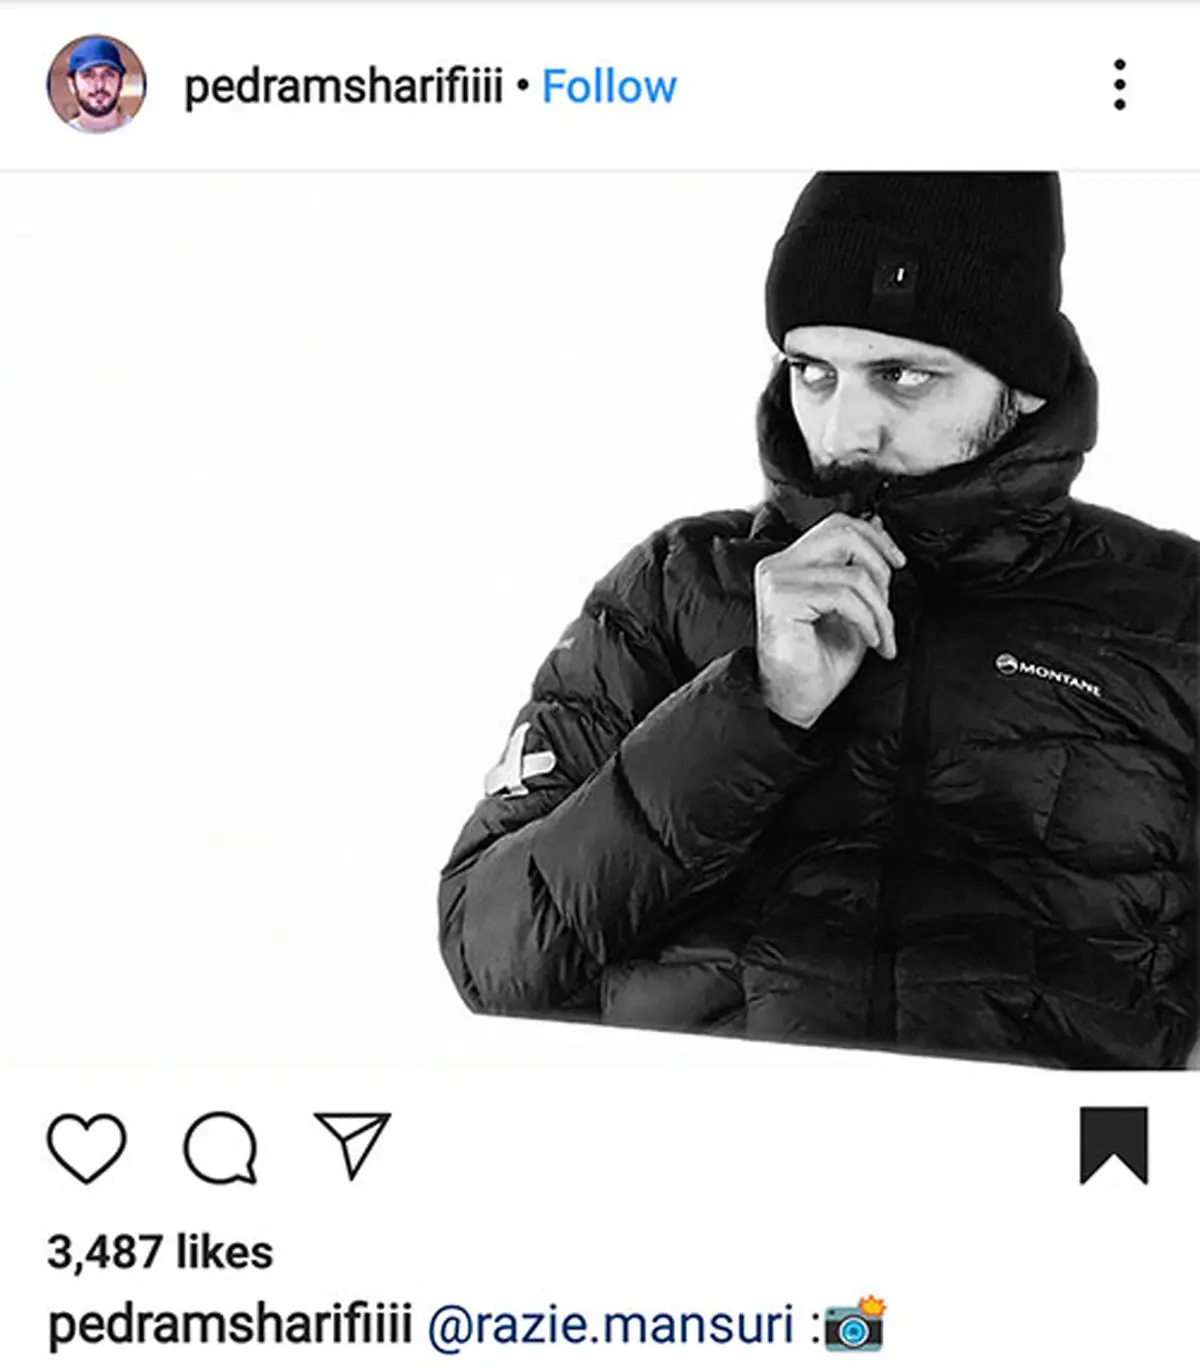Share post using paper plane icon
The height and width of the screenshot is (1368, 1200).
coord(352,1144)
